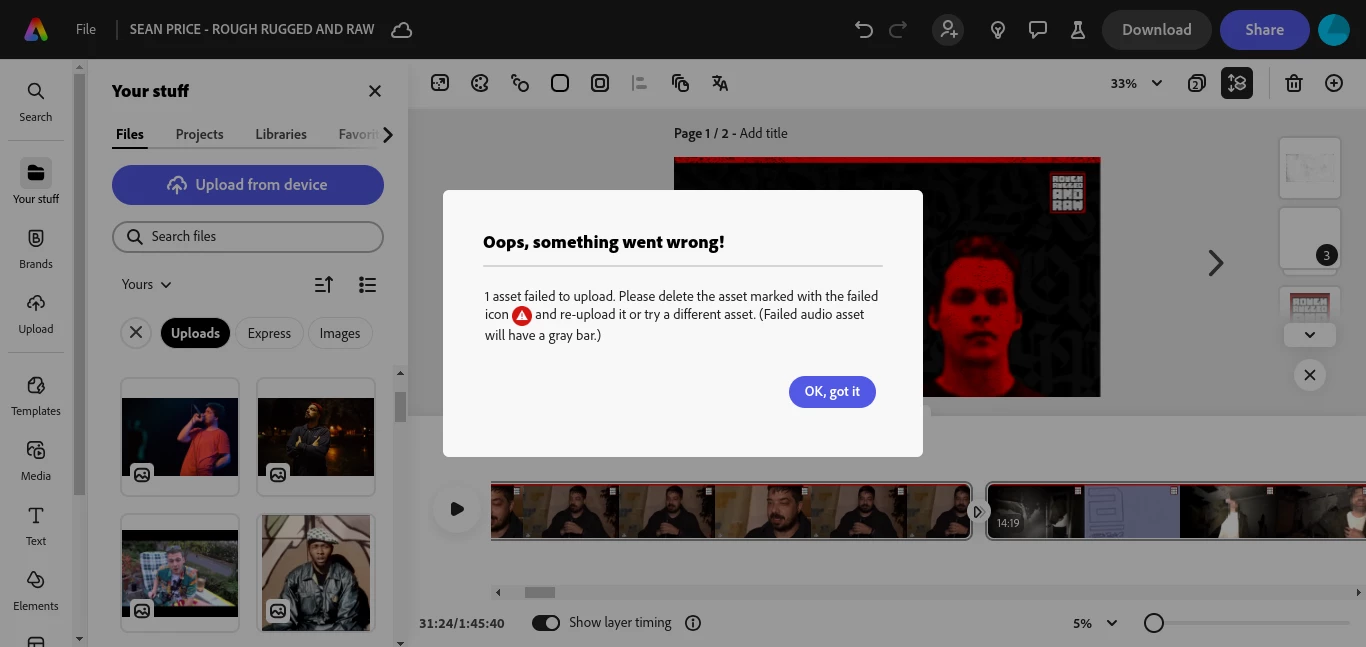Image resolution: width=1366 pixels, height=647 pixels.
Task: Select the rapper in orange shirt thumbnail
Action: [x=180, y=437]
